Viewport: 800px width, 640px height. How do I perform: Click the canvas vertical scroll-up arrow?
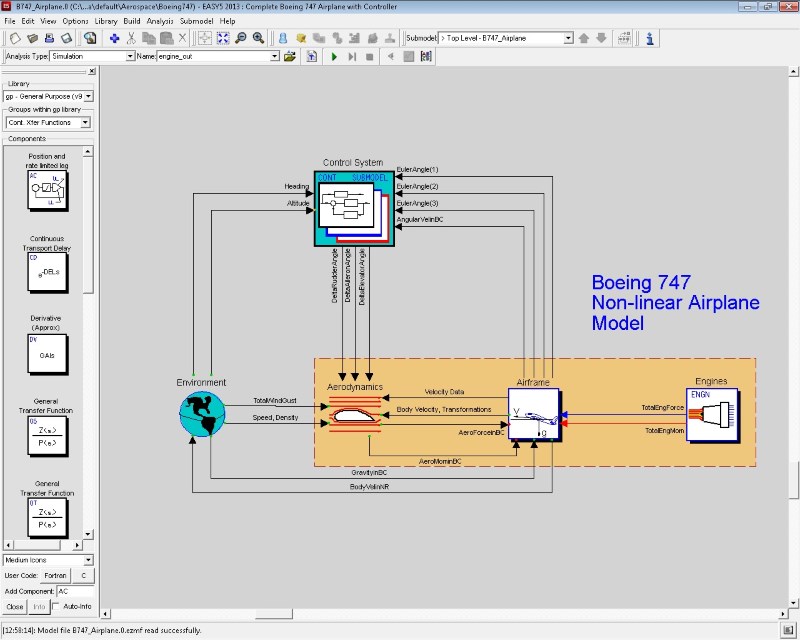click(793, 72)
